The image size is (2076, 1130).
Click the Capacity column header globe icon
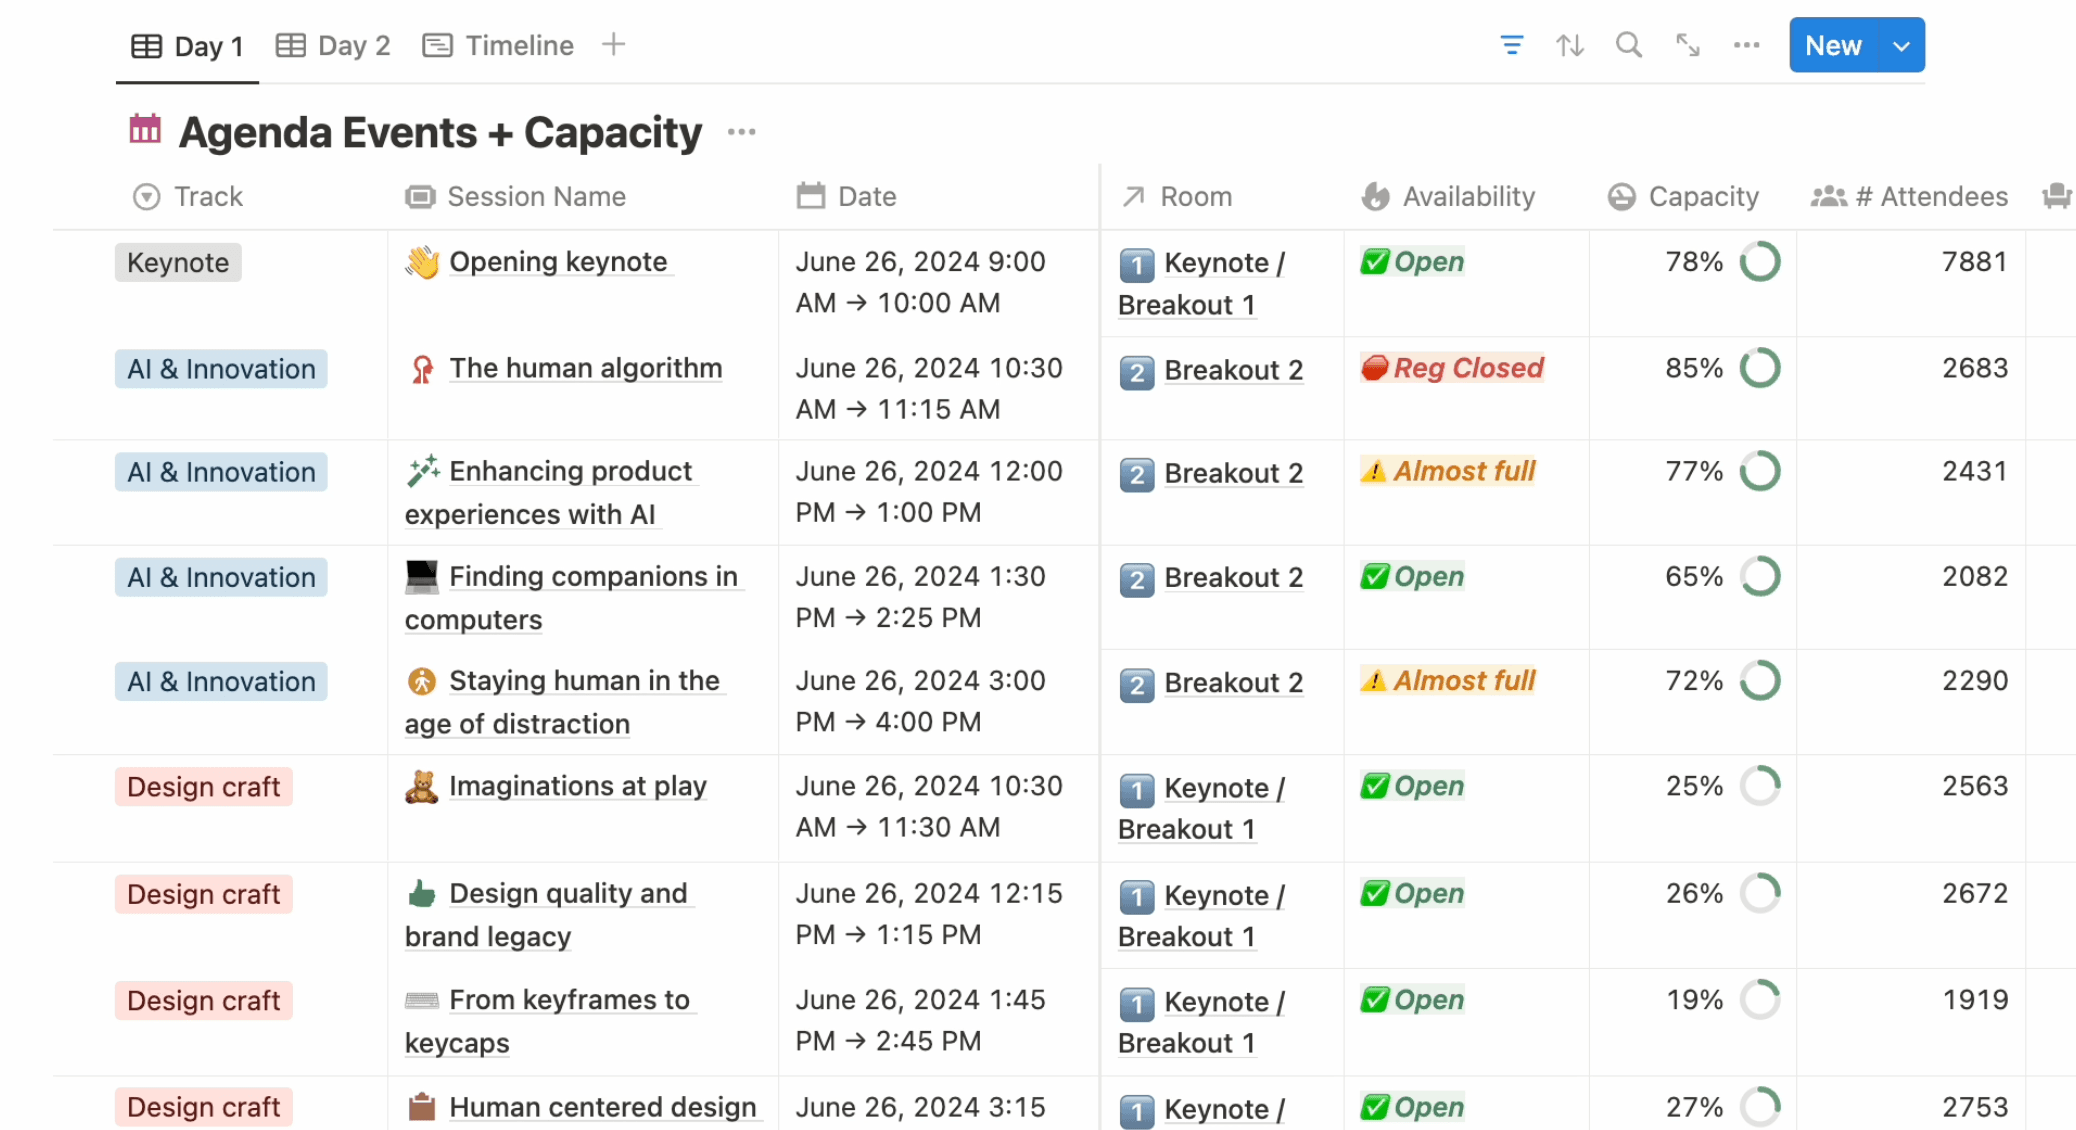1621,196
